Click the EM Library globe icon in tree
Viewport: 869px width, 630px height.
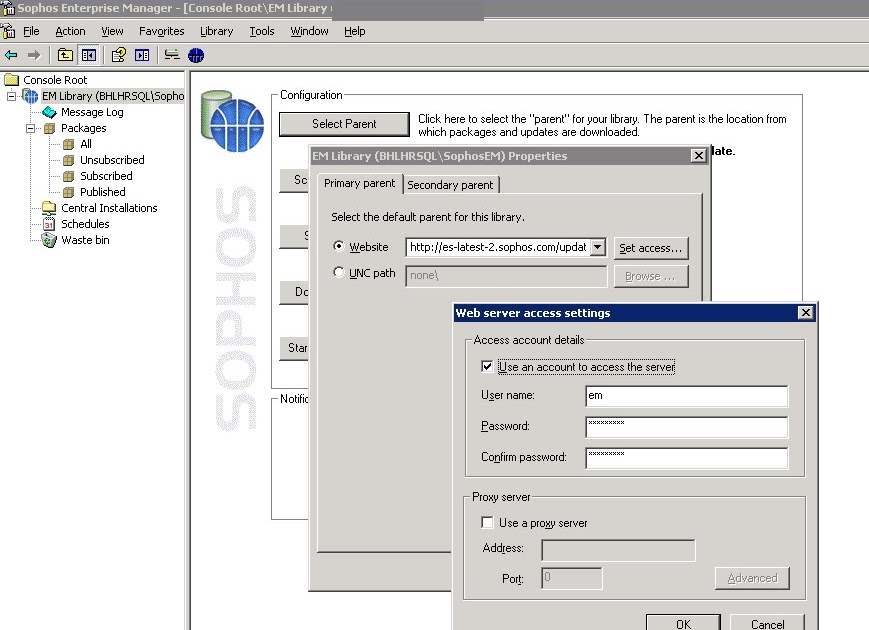click(x=30, y=96)
